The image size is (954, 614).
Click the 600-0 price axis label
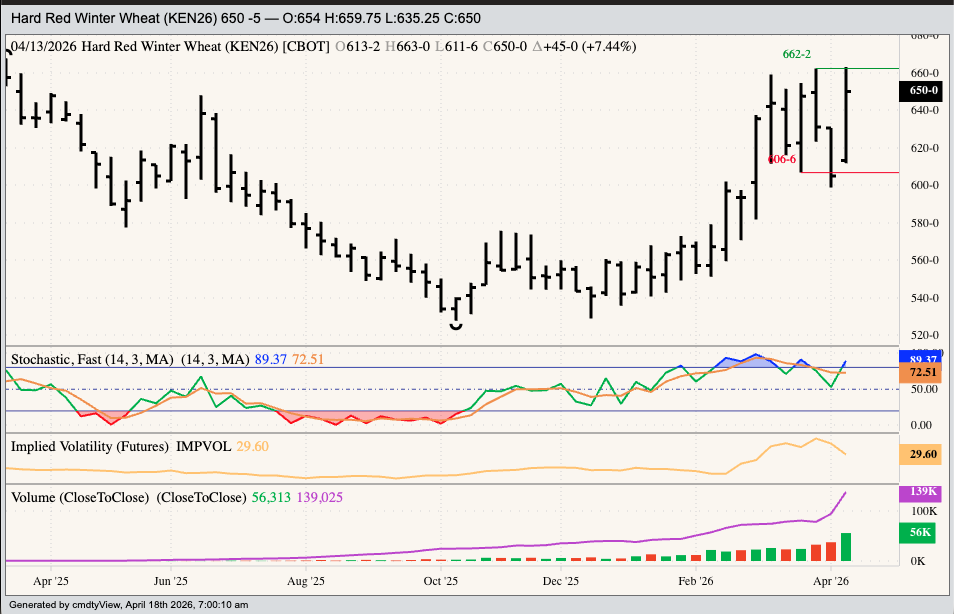[x=924, y=185]
